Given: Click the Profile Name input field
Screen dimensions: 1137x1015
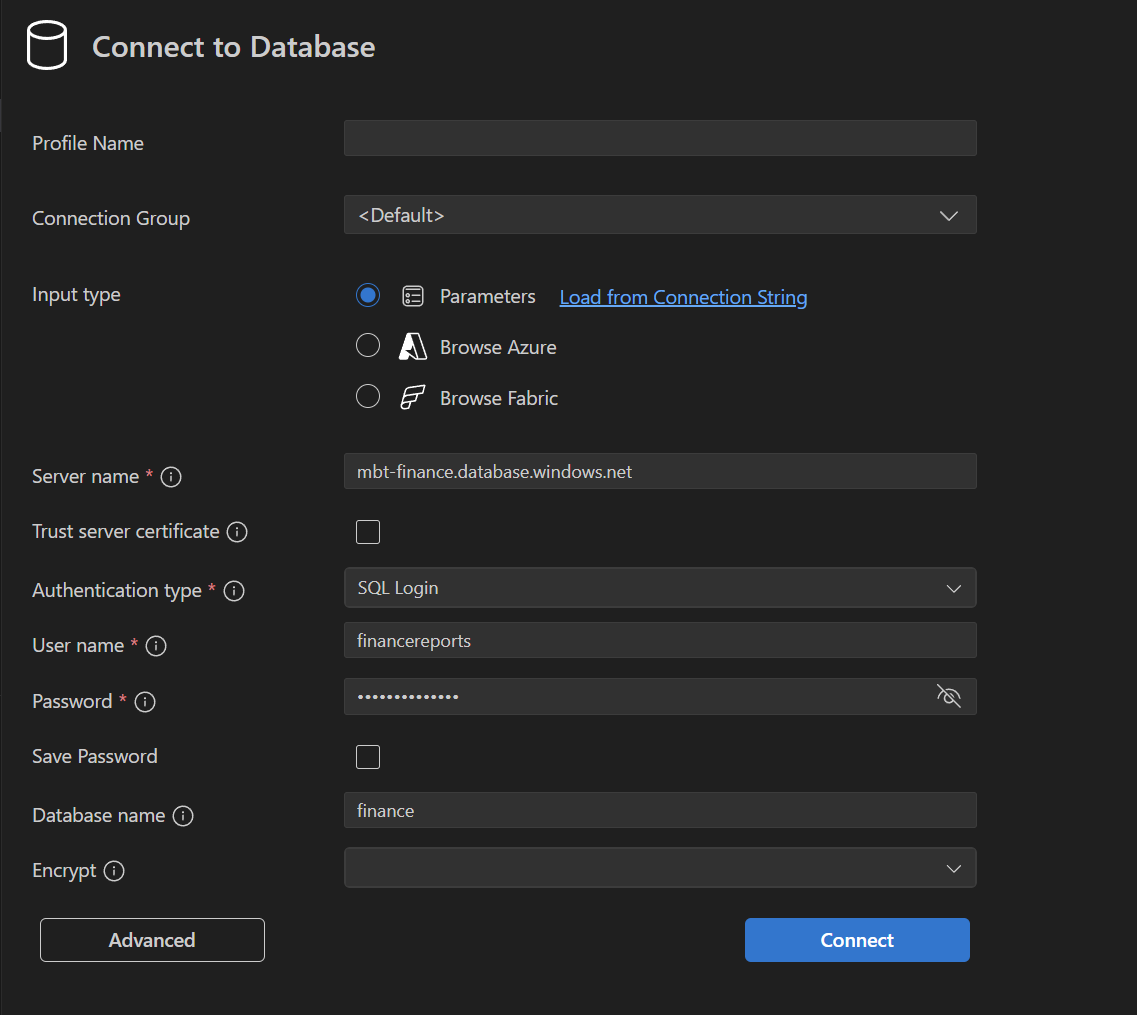Looking at the screenshot, I should (x=660, y=138).
